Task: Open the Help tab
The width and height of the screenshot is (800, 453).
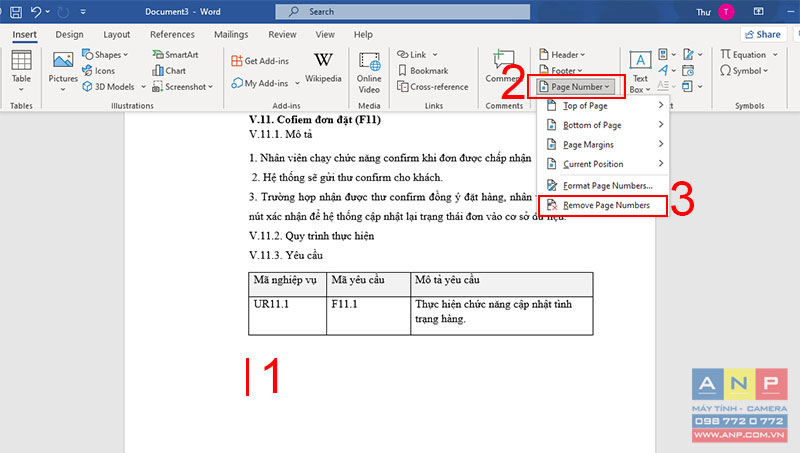Action: pos(363,34)
